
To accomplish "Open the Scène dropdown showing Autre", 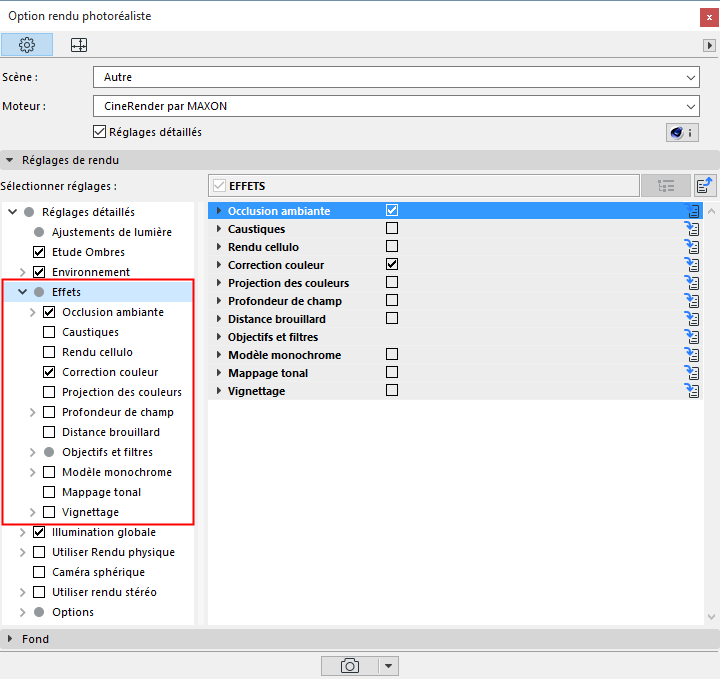I will point(396,77).
